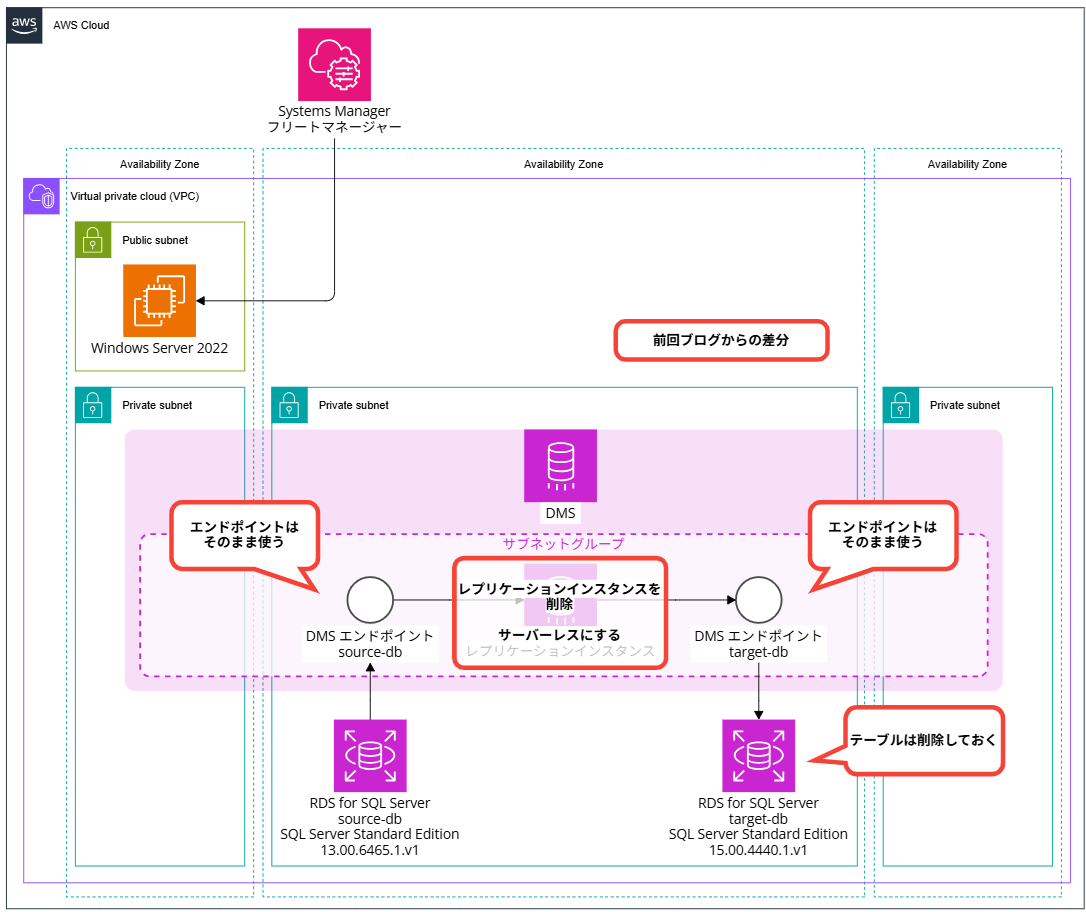Screen dimensions: 1086x912
Task: Click the "AWS Cloud" label
Action: (x=81, y=25)
